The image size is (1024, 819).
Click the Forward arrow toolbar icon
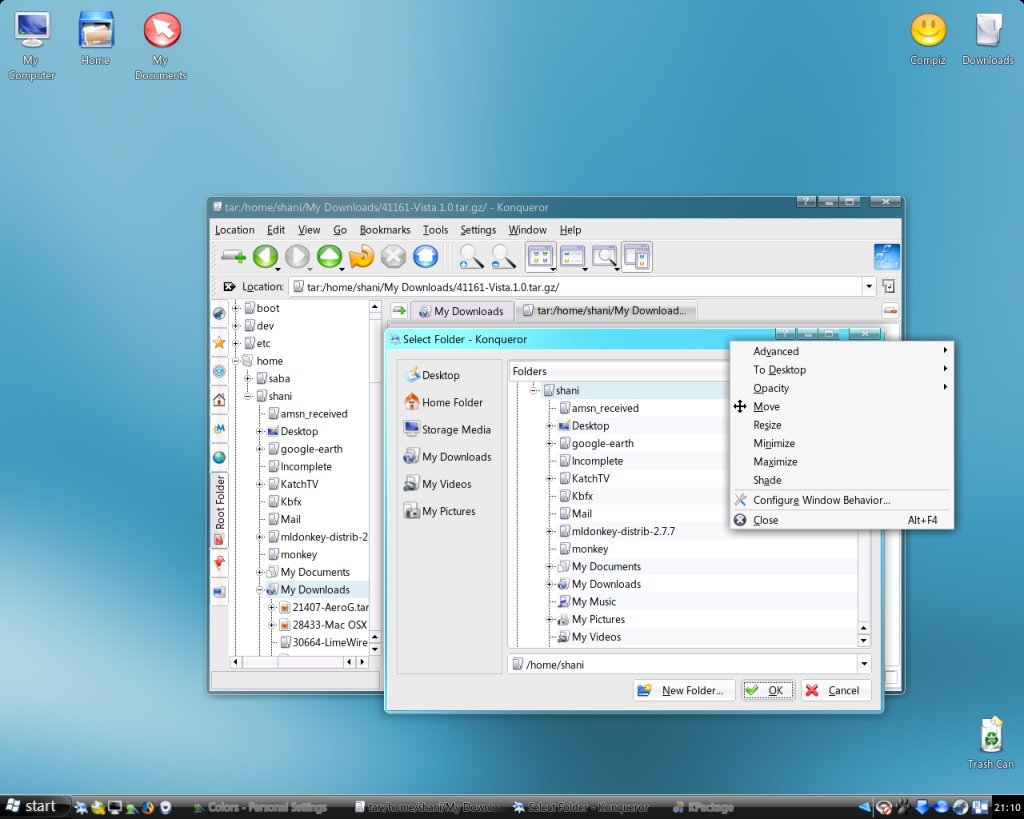click(297, 257)
